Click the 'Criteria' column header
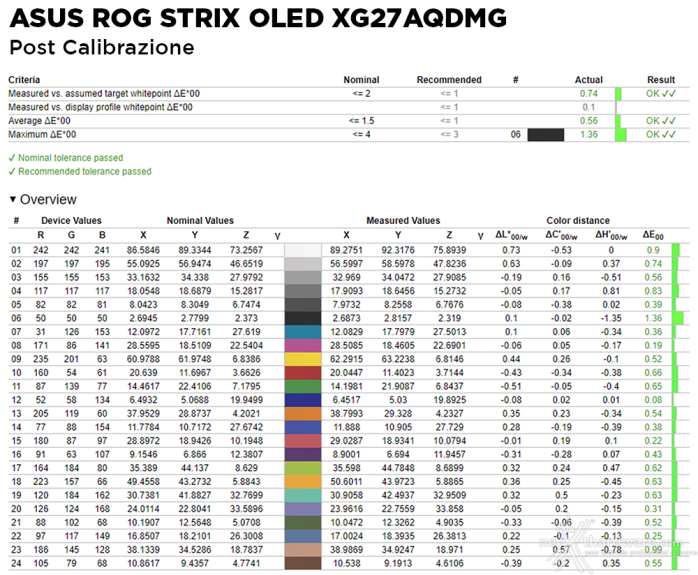The image size is (698, 575). [24, 80]
